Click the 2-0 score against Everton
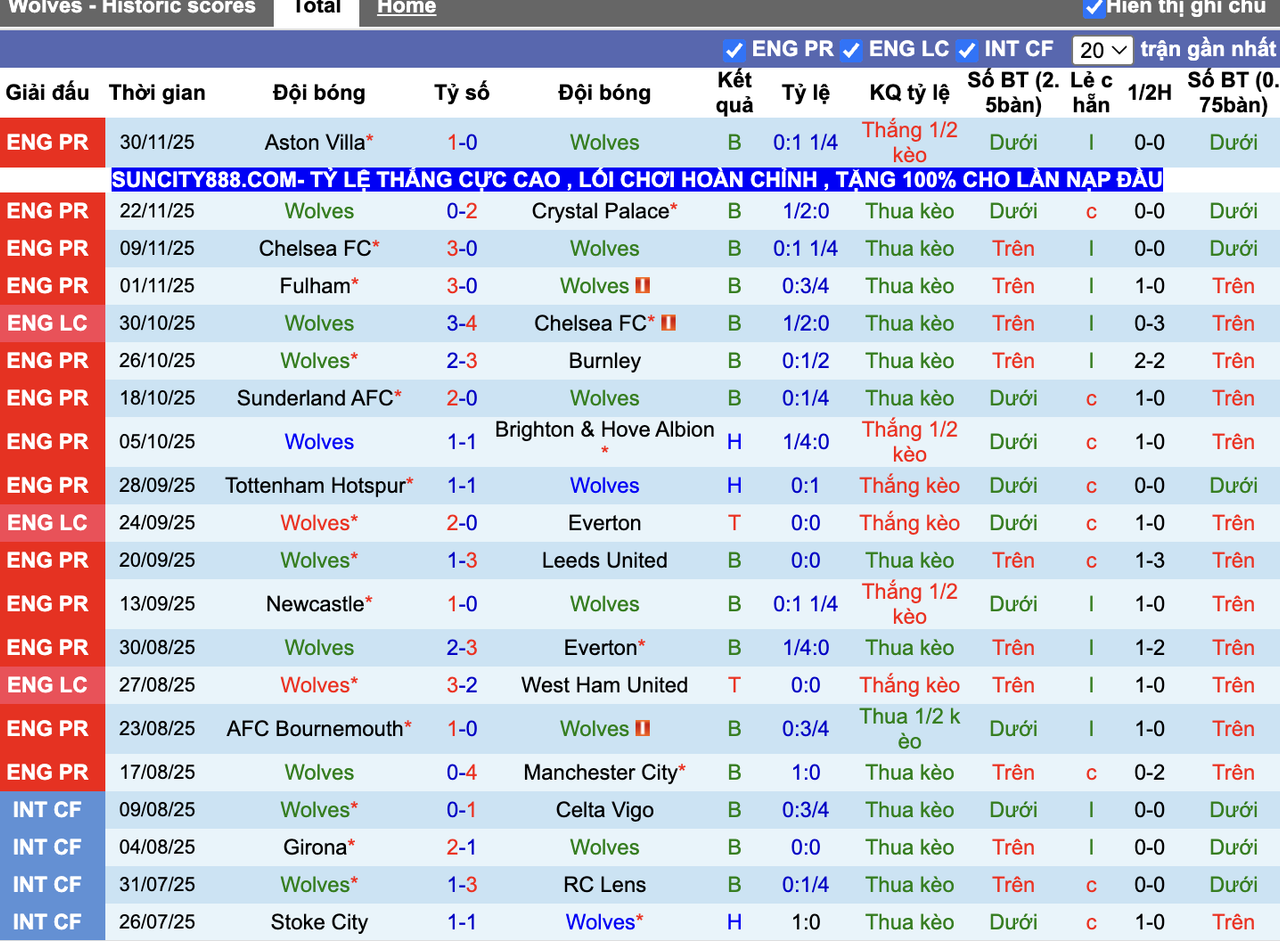Image resolution: width=1280 pixels, height=941 pixels. [x=462, y=523]
